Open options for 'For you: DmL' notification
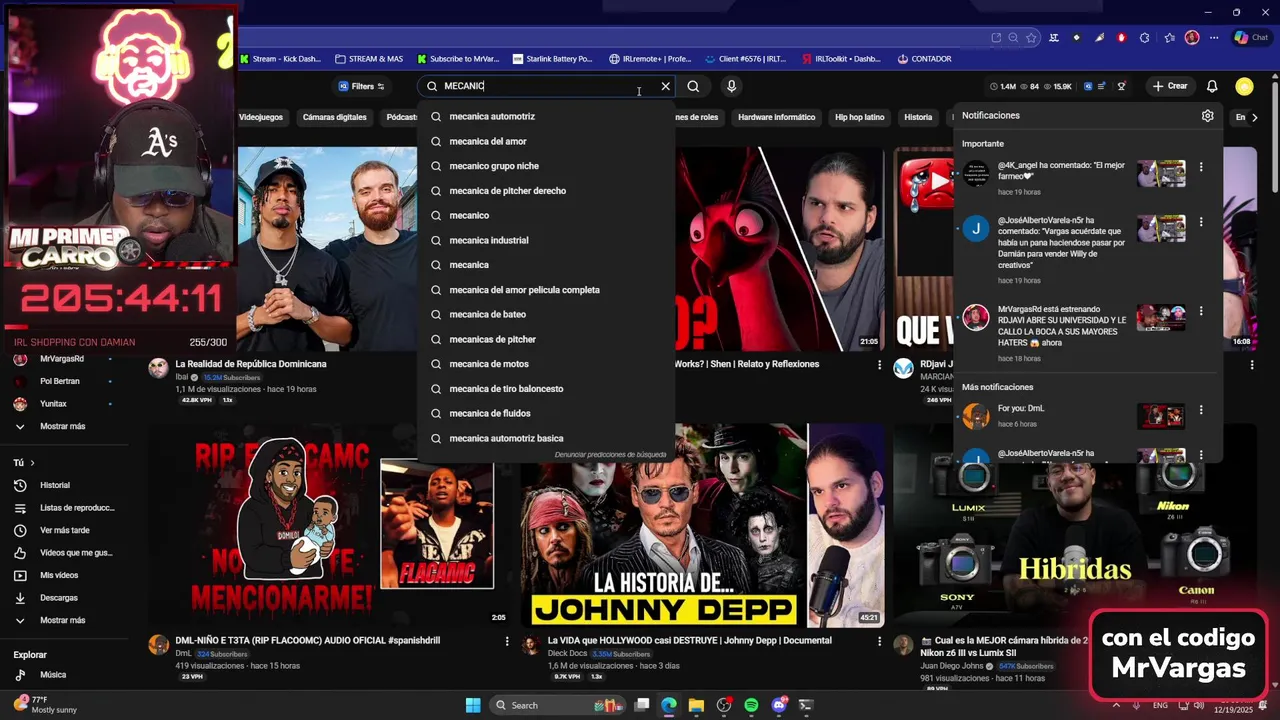Viewport: 1280px width, 720px height. (x=1201, y=410)
